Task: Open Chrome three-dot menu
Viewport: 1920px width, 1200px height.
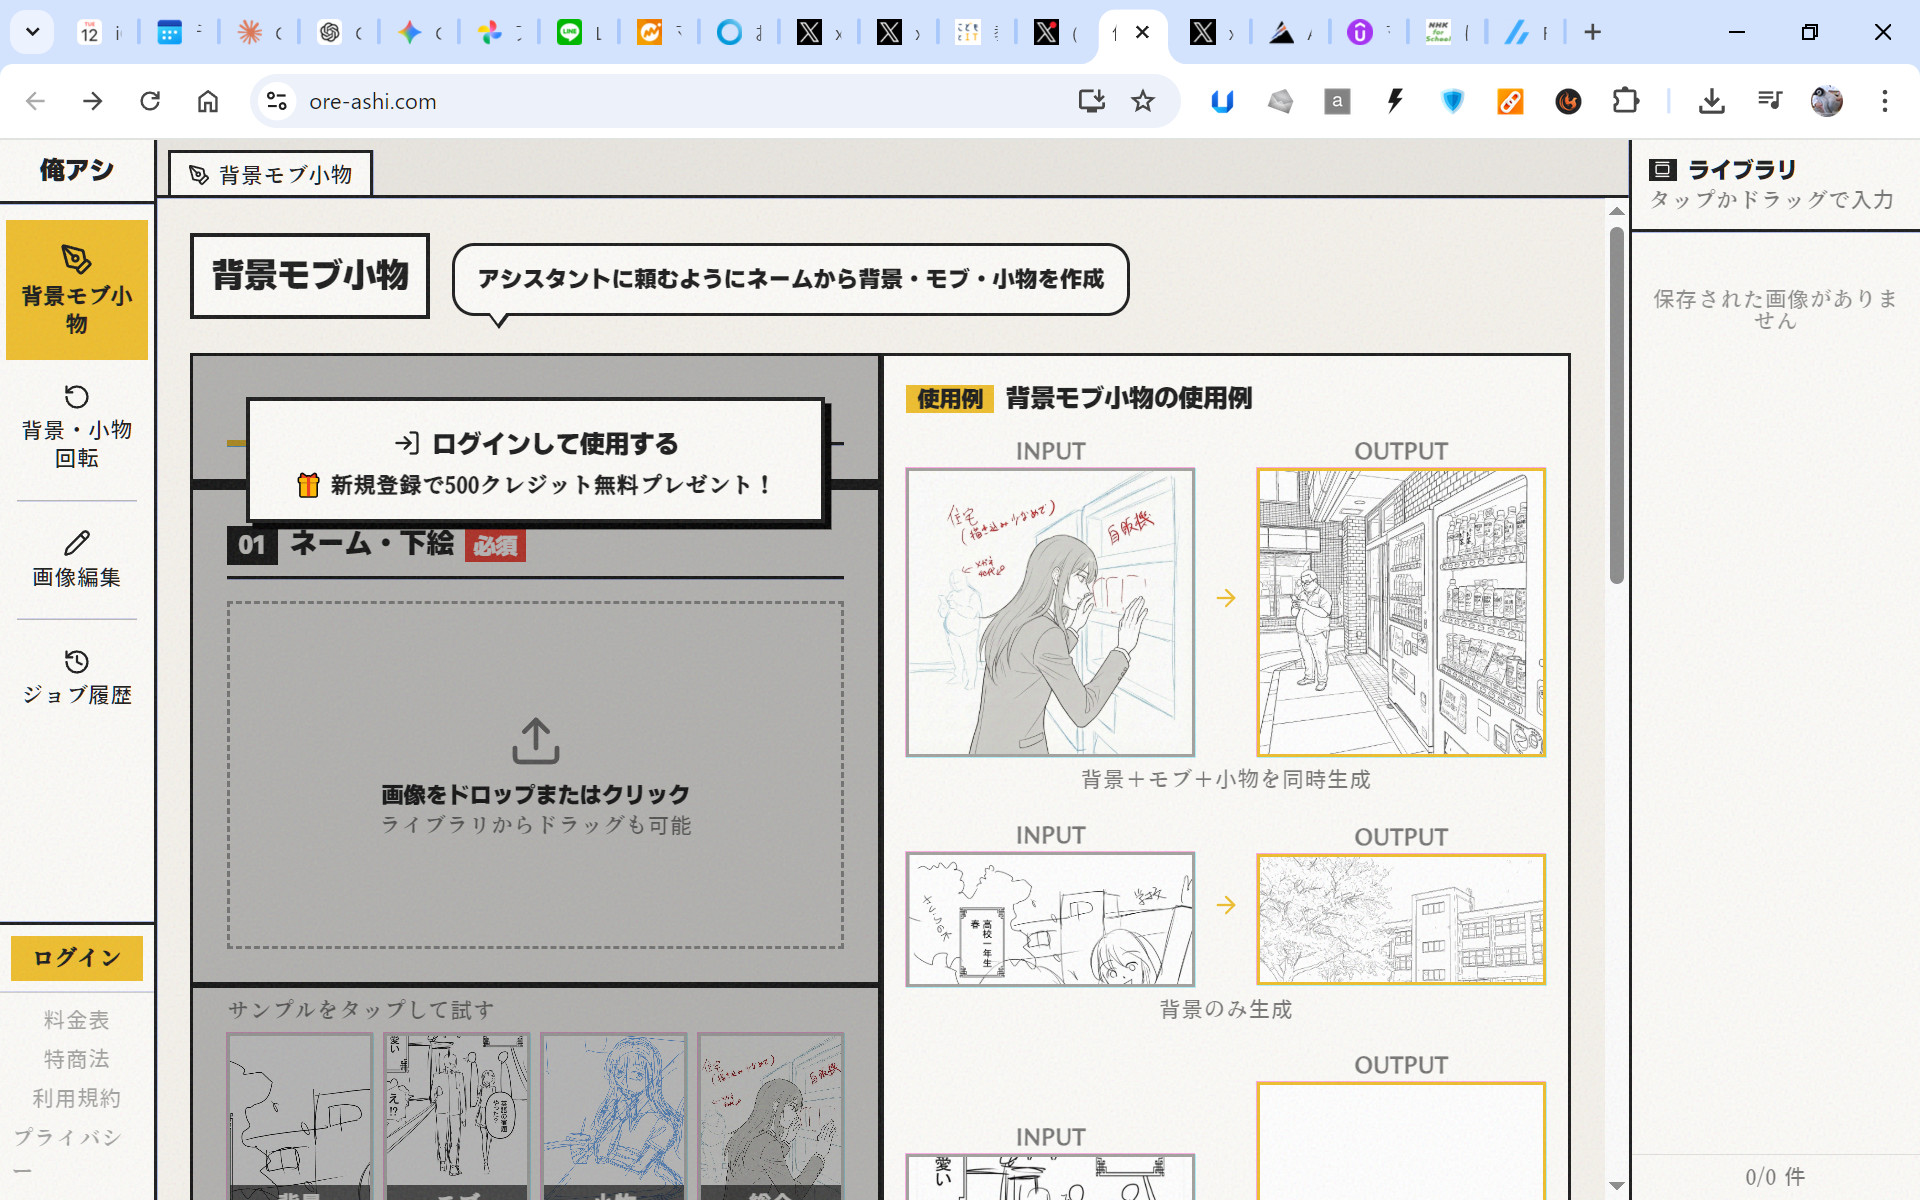Action: (1884, 101)
